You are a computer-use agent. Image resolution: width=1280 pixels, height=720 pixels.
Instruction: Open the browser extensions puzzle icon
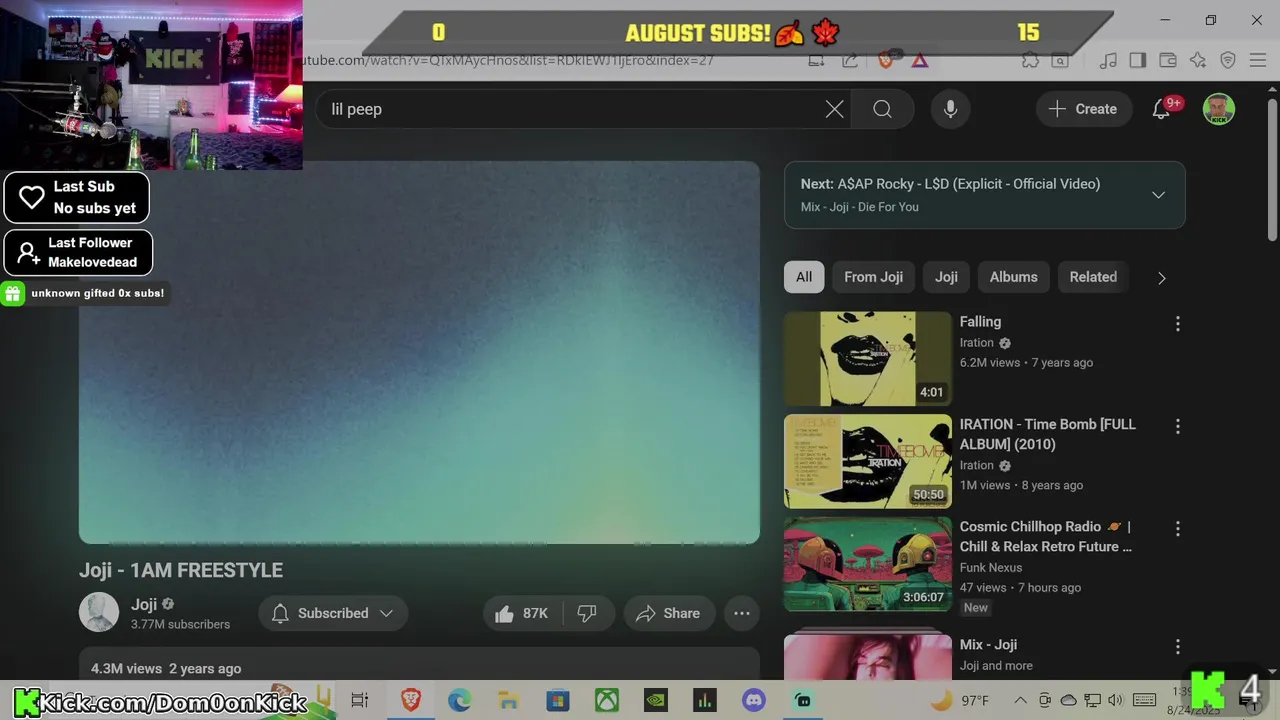tap(1030, 60)
